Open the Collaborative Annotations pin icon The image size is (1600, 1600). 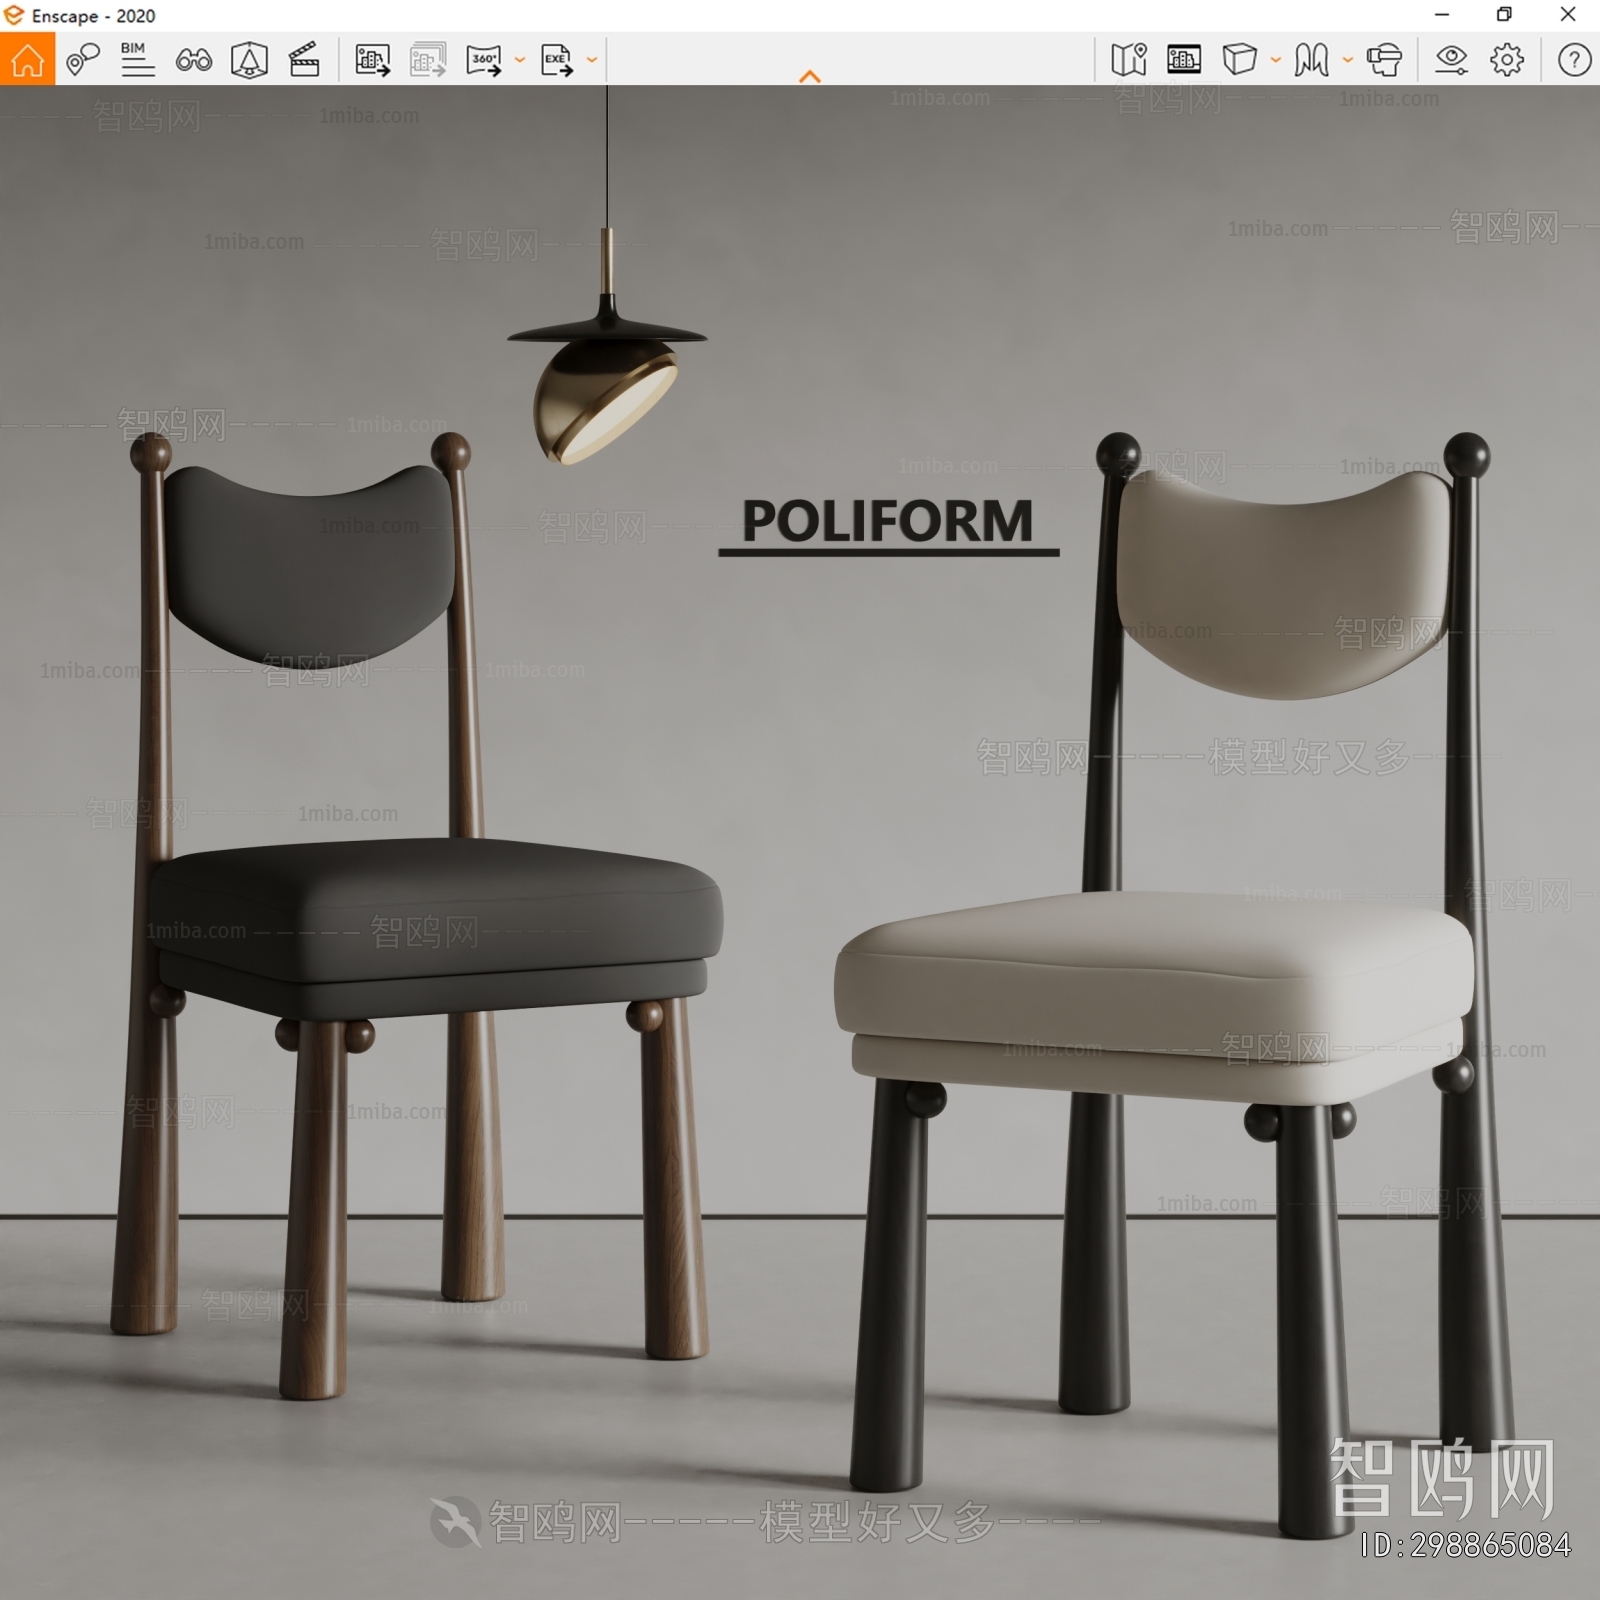point(83,60)
